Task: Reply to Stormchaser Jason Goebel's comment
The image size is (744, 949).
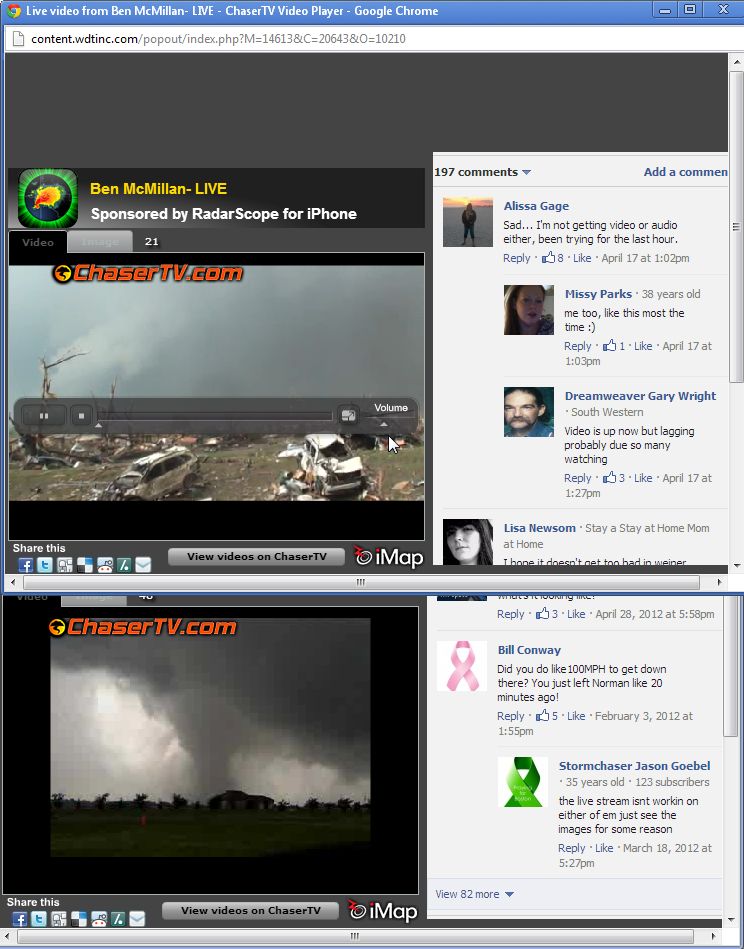Action: coord(571,848)
